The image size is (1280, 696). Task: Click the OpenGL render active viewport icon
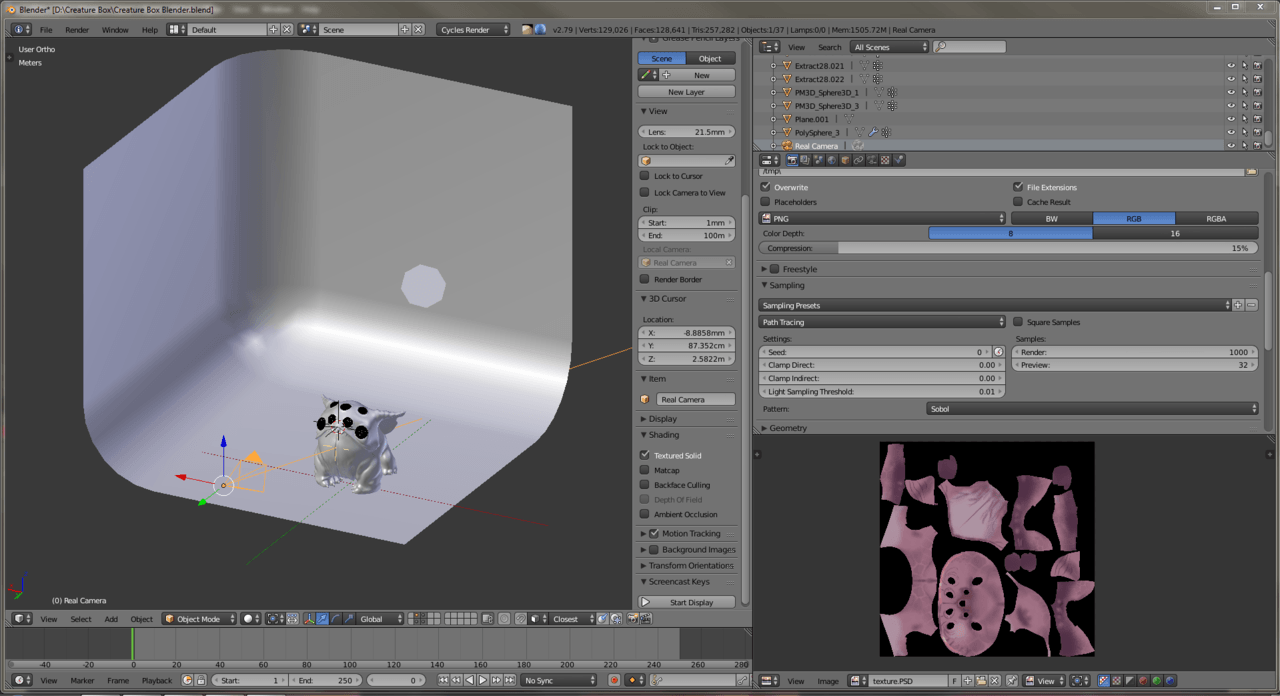(632, 619)
